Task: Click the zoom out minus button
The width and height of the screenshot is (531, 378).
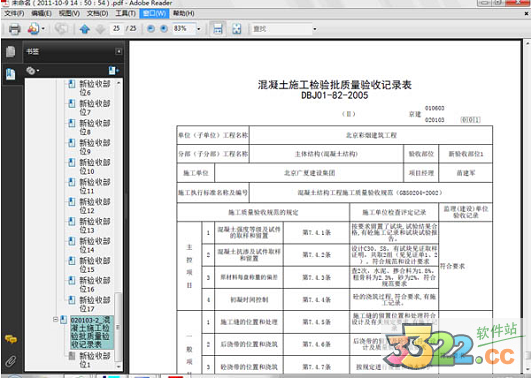Action: [x=151, y=29]
